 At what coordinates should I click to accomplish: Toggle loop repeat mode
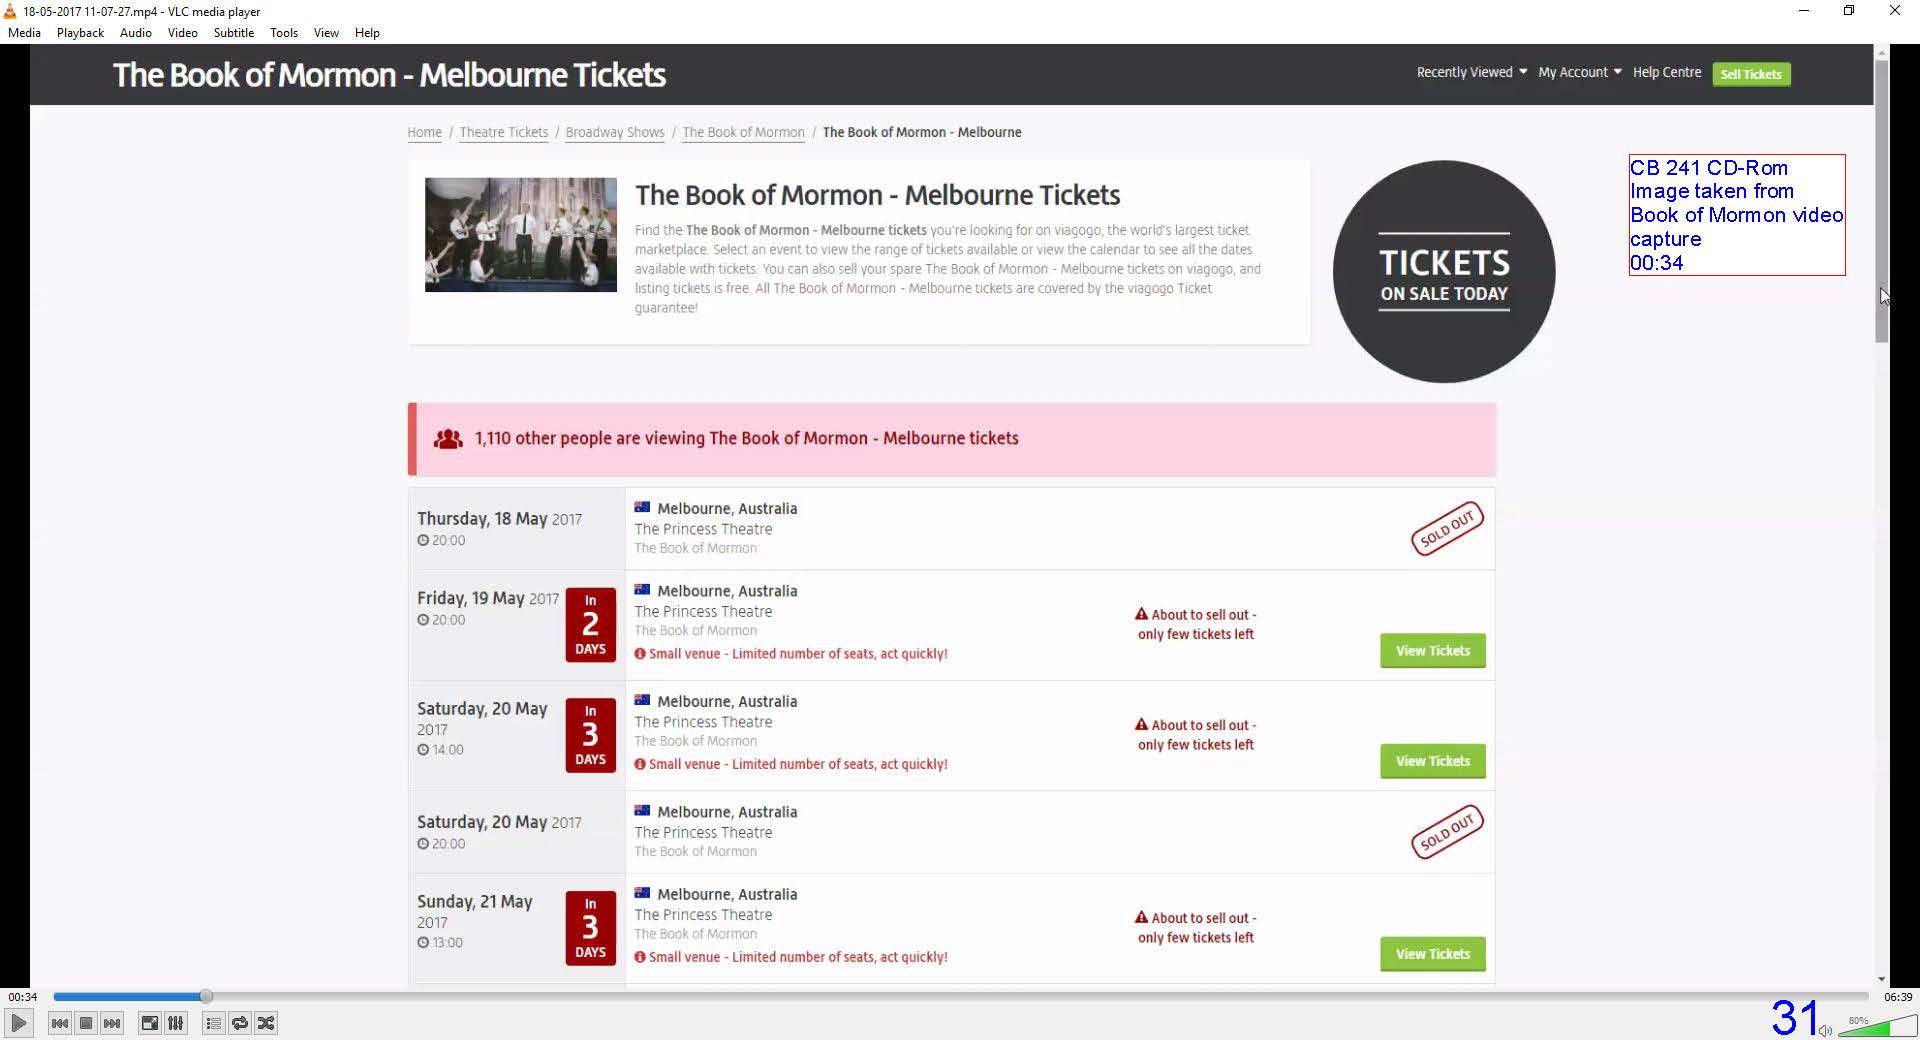pyautogui.click(x=239, y=1023)
